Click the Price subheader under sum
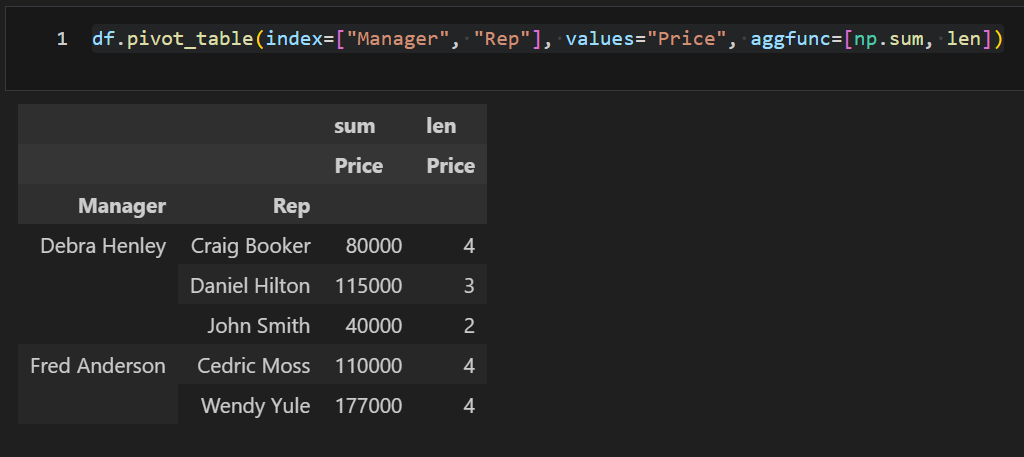1024x457 pixels. (x=359, y=166)
